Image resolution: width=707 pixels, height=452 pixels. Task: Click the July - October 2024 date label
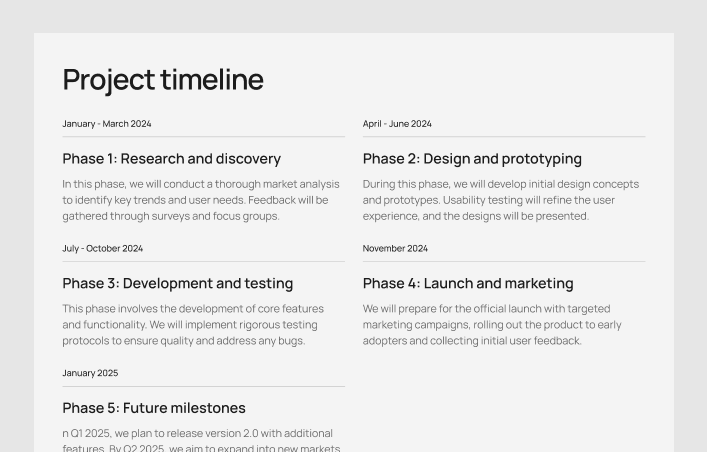tap(103, 249)
